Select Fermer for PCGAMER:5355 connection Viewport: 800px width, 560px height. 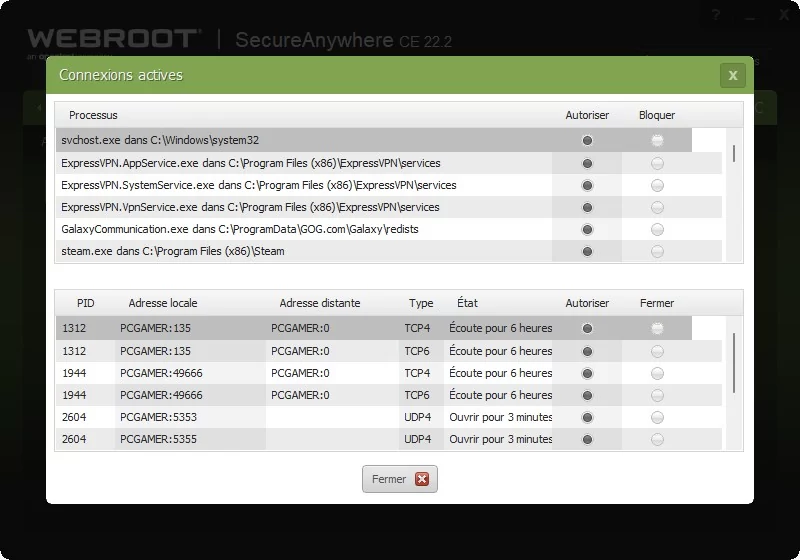(x=657, y=439)
